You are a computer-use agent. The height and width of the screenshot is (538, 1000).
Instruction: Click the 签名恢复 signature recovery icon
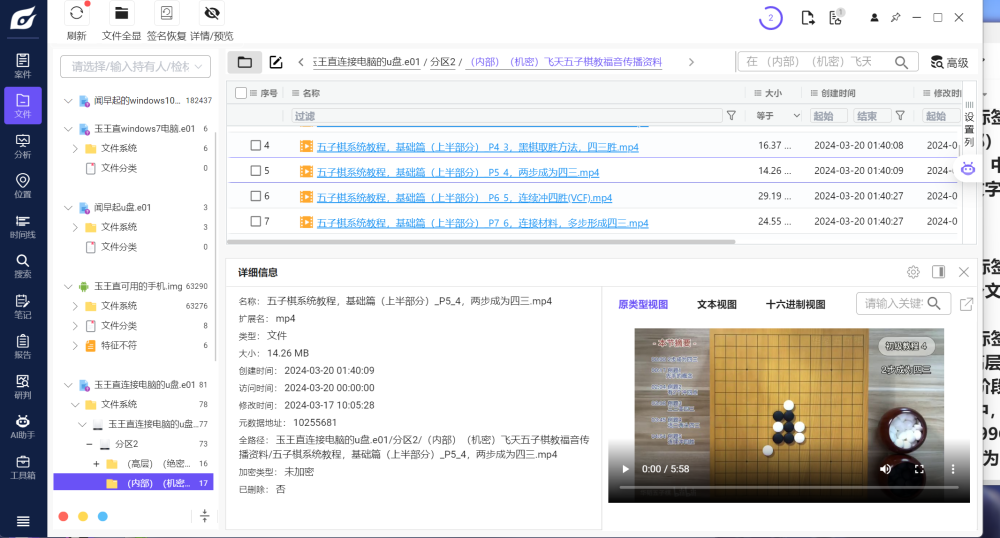[166, 14]
